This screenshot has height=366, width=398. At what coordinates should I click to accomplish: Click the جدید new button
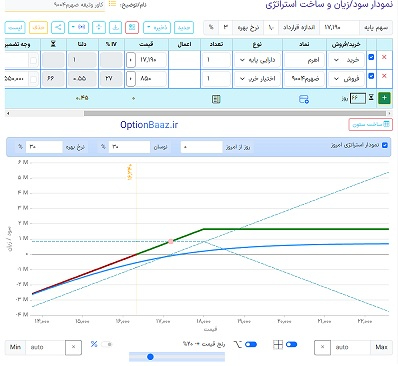coord(184,27)
